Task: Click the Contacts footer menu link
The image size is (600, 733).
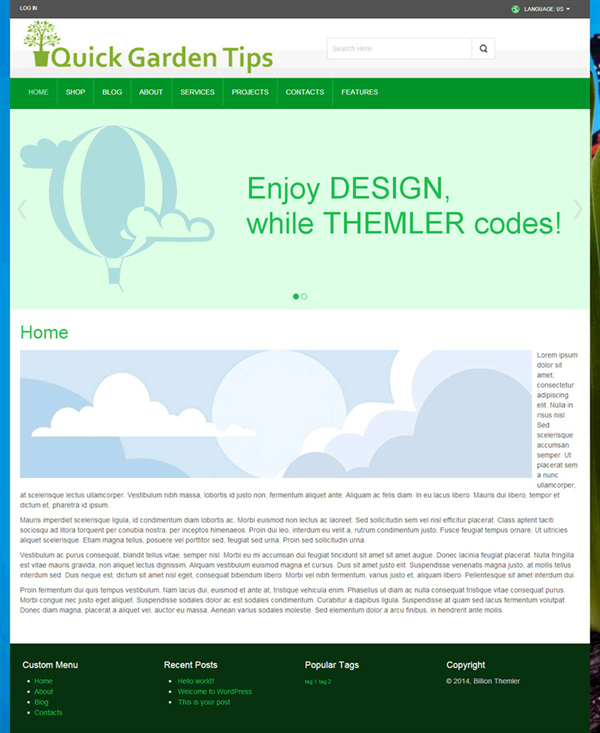Action: (48, 712)
